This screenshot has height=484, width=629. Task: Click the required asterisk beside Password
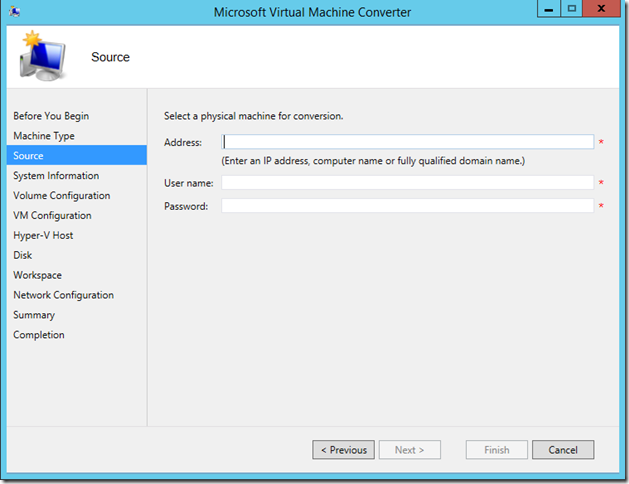pyautogui.click(x=601, y=206)
